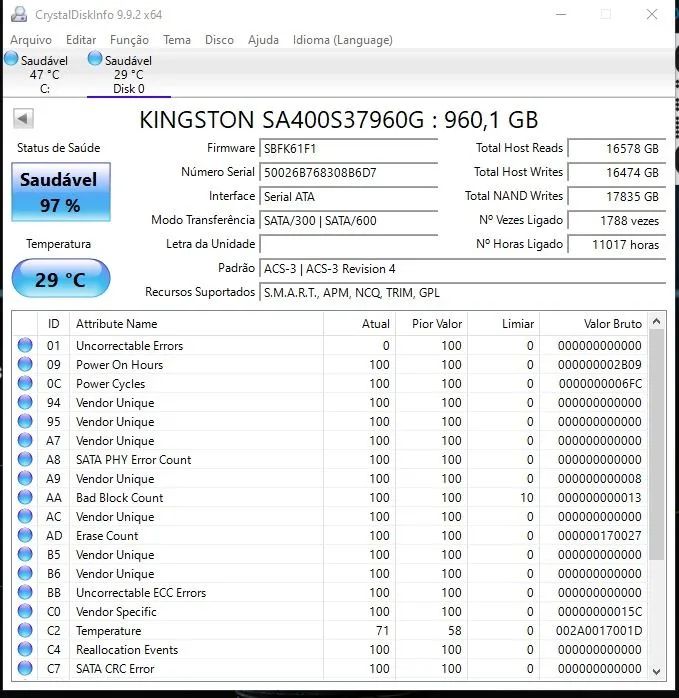Click the previous disk arrow button

(x=23, y=118)
